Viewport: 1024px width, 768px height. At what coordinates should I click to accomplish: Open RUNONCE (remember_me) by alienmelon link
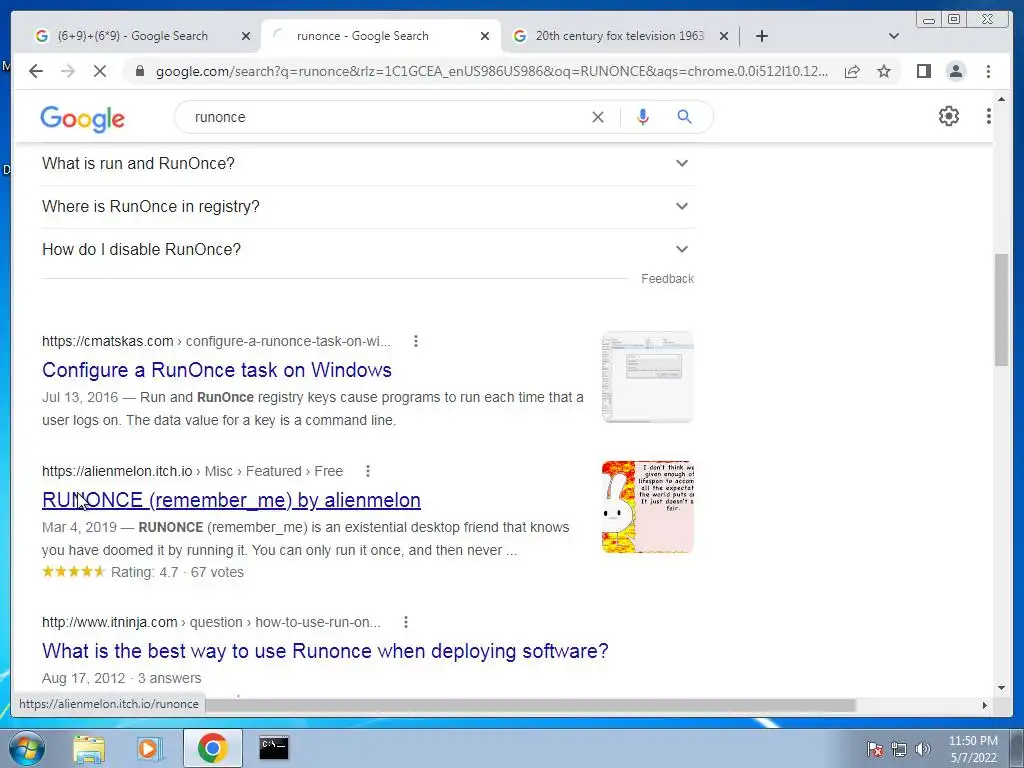coord(231,500)
